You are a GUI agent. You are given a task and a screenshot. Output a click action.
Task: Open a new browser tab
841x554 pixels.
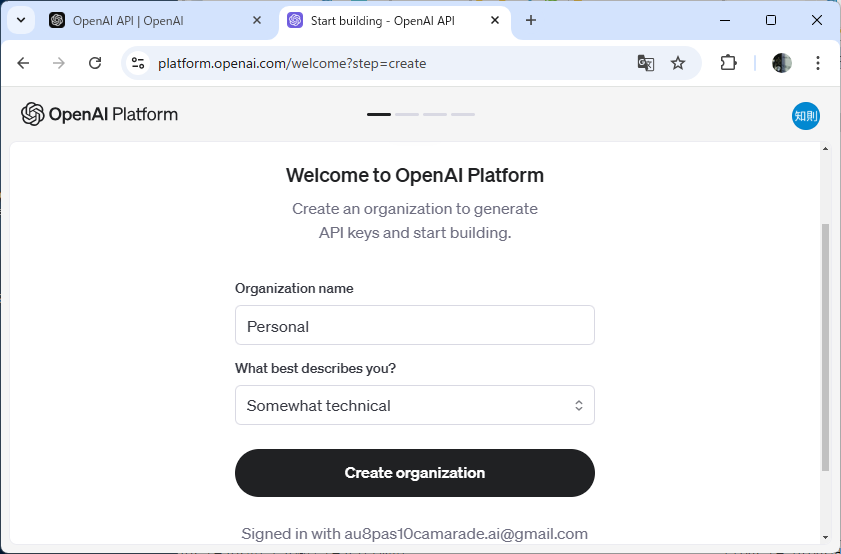point(530,20)
